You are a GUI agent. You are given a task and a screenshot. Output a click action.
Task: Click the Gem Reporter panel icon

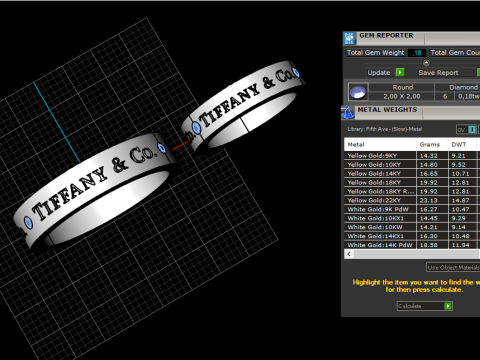coord(349,39)
